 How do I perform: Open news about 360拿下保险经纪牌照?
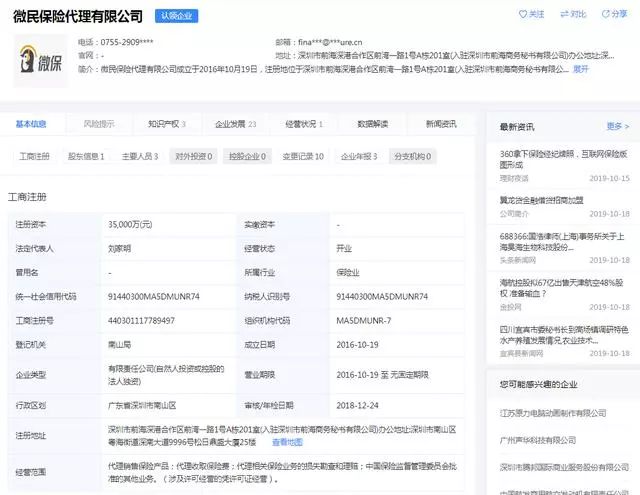click(563, 159)
